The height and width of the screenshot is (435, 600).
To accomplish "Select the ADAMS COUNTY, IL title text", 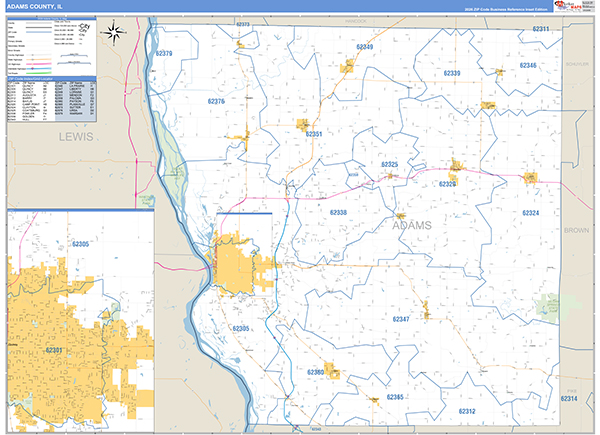I will pos(34,7).
